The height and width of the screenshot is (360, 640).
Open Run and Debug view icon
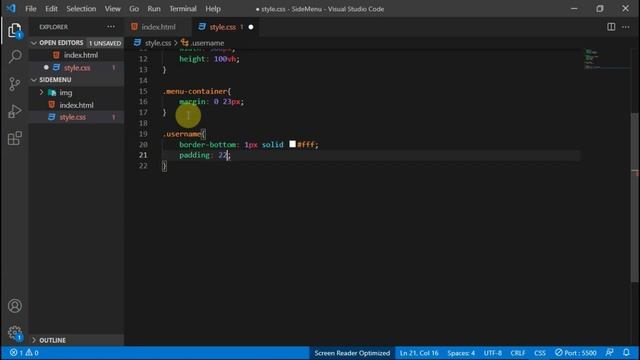(x=15, y=111)
